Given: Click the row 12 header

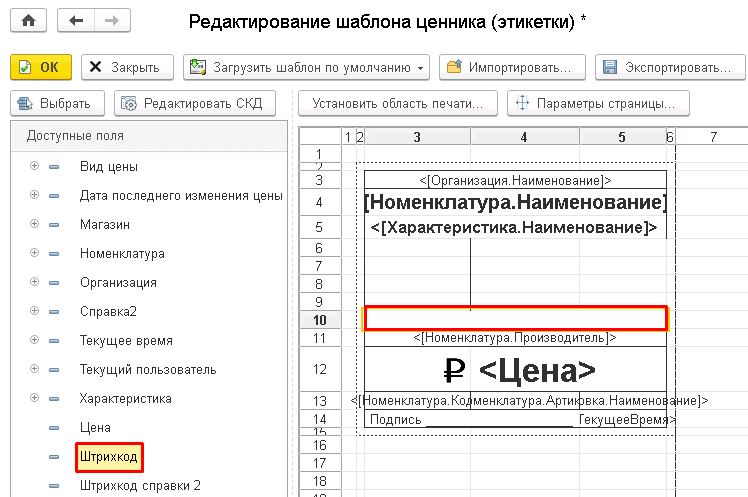Looking at the screenshot, I should [x=320, y=369].
